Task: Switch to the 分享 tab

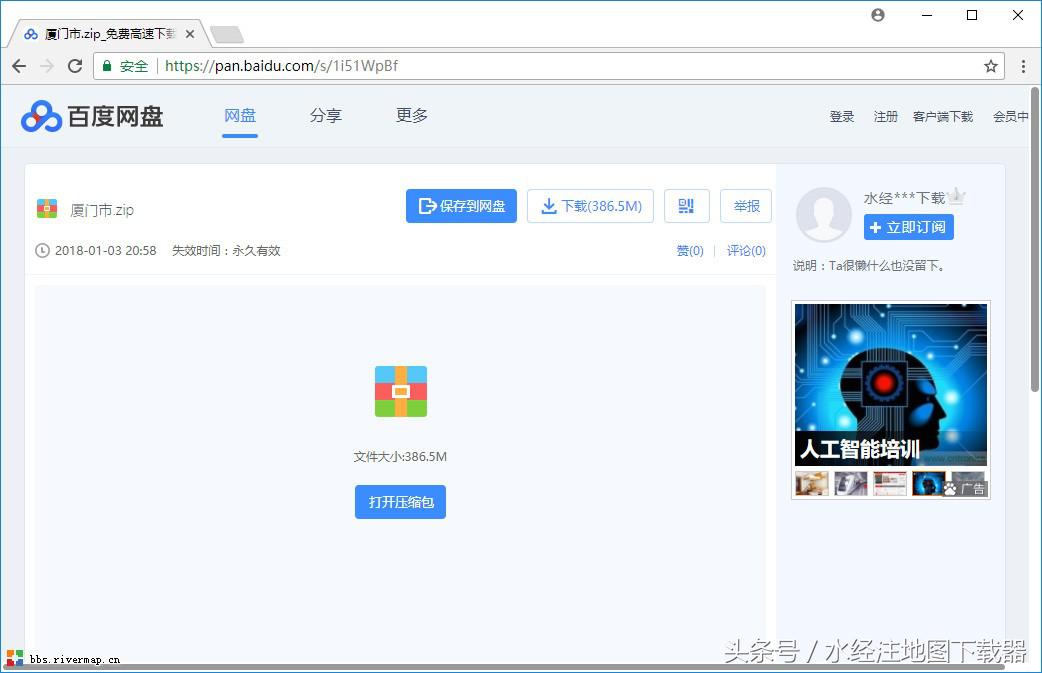Action: [x=325, y=116]
